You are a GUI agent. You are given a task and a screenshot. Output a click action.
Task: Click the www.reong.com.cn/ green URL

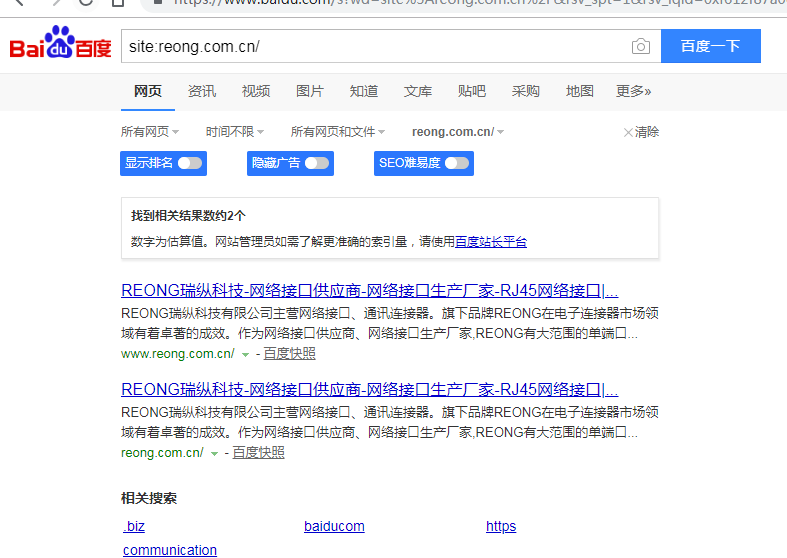(178, 354)
